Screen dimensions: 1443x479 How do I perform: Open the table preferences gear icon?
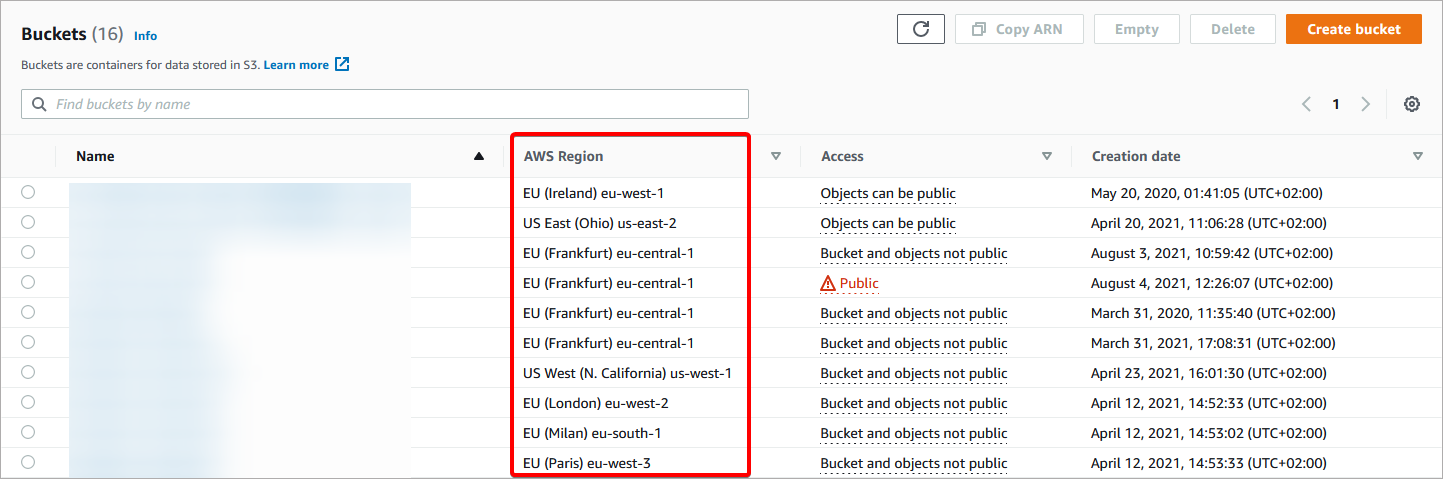pos(1412,104)
